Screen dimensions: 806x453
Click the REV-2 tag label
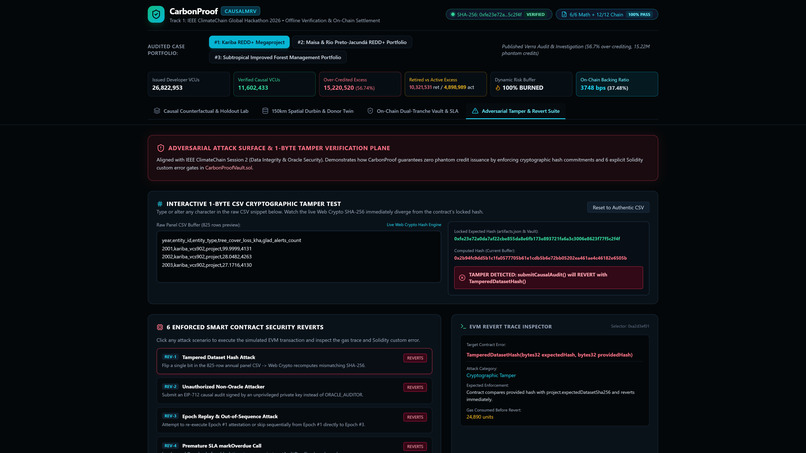[x=170, y=387]
